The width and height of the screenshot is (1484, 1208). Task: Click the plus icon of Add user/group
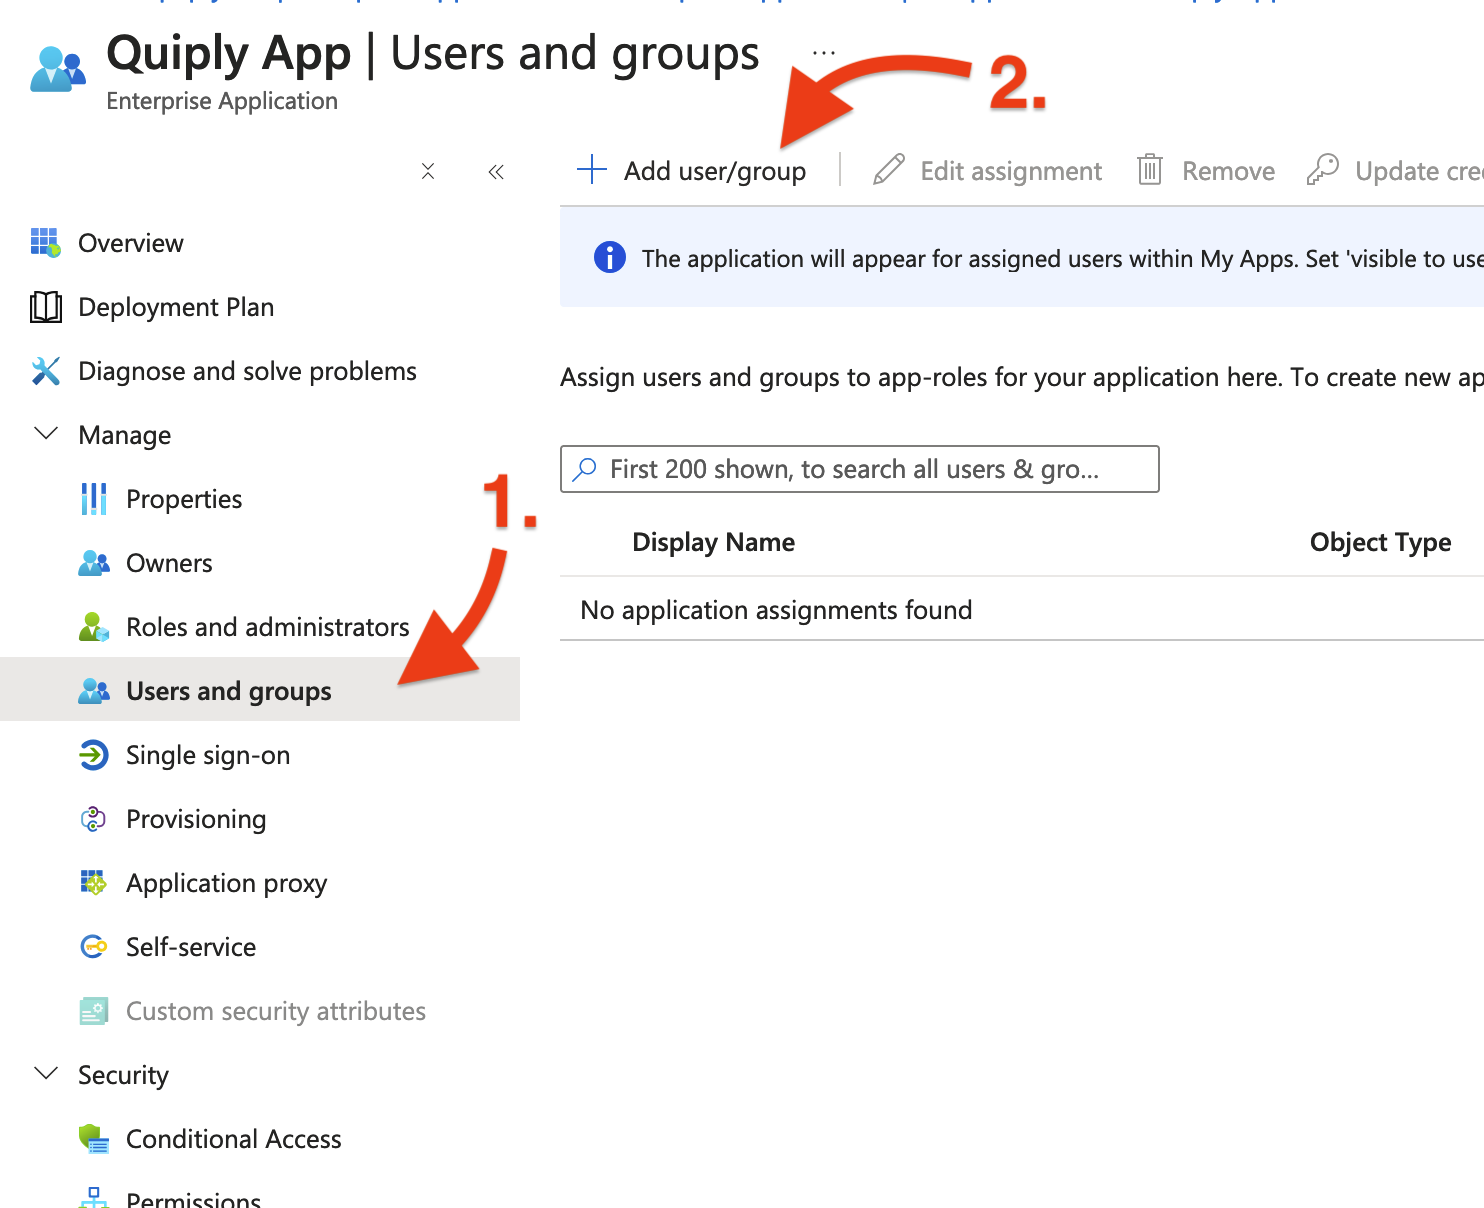point(592,170)
